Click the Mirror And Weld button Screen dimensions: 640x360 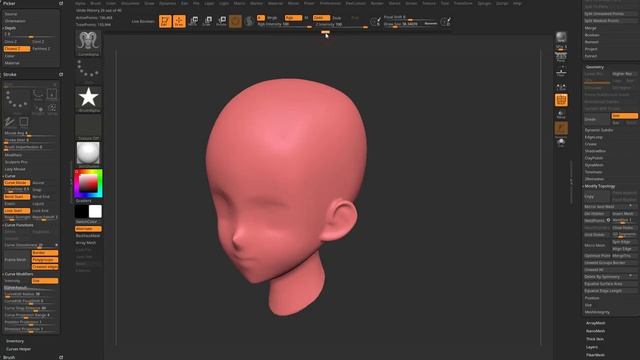tap(610, 207)
